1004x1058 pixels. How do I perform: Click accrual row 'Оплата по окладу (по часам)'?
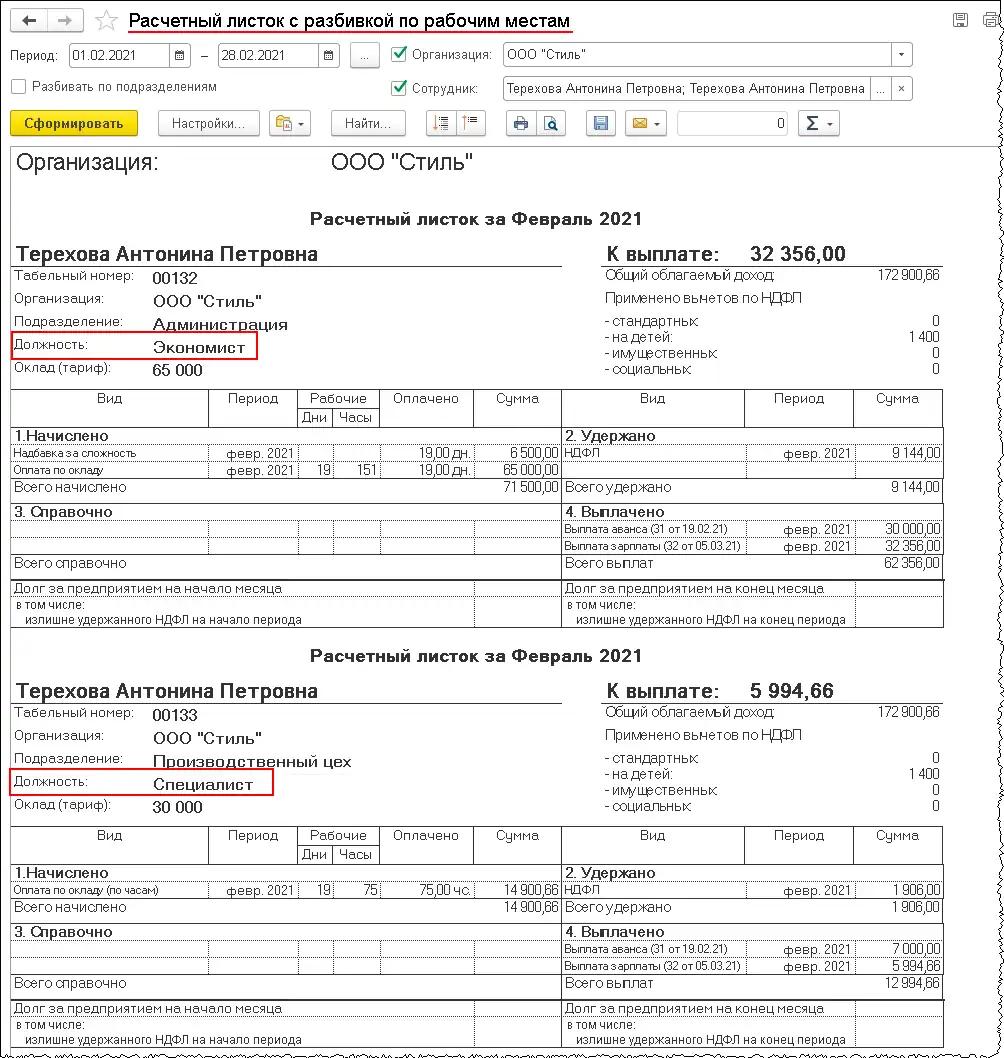click(x=86, y=891)
